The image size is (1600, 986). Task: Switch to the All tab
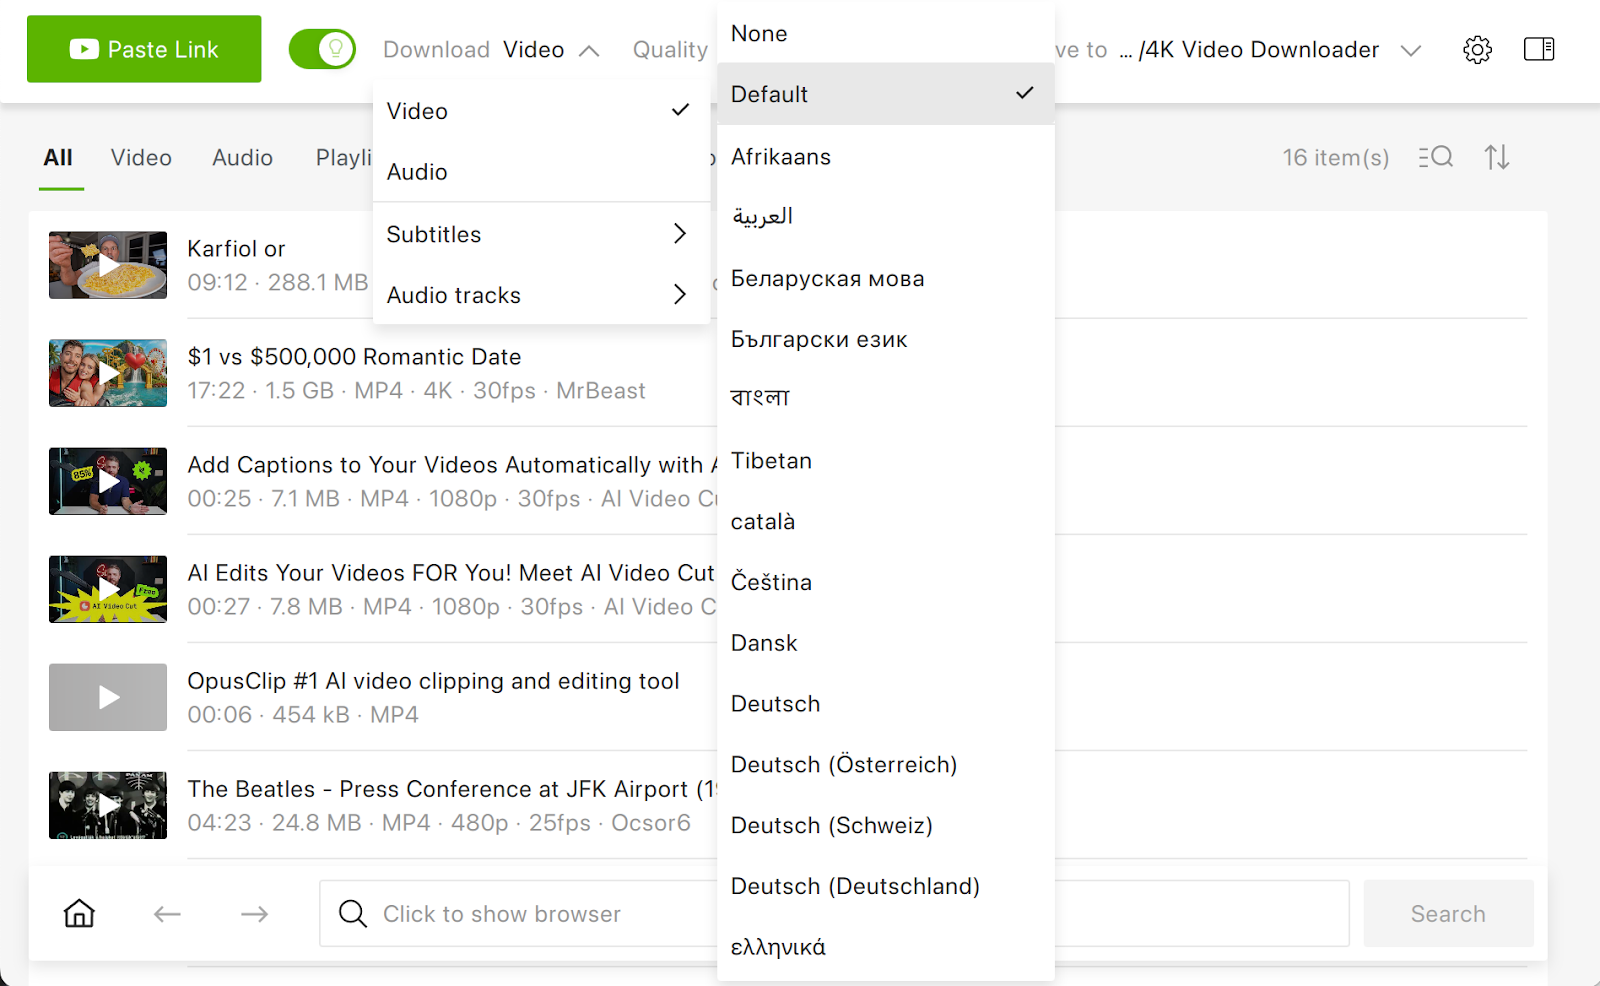coord(58,158)
